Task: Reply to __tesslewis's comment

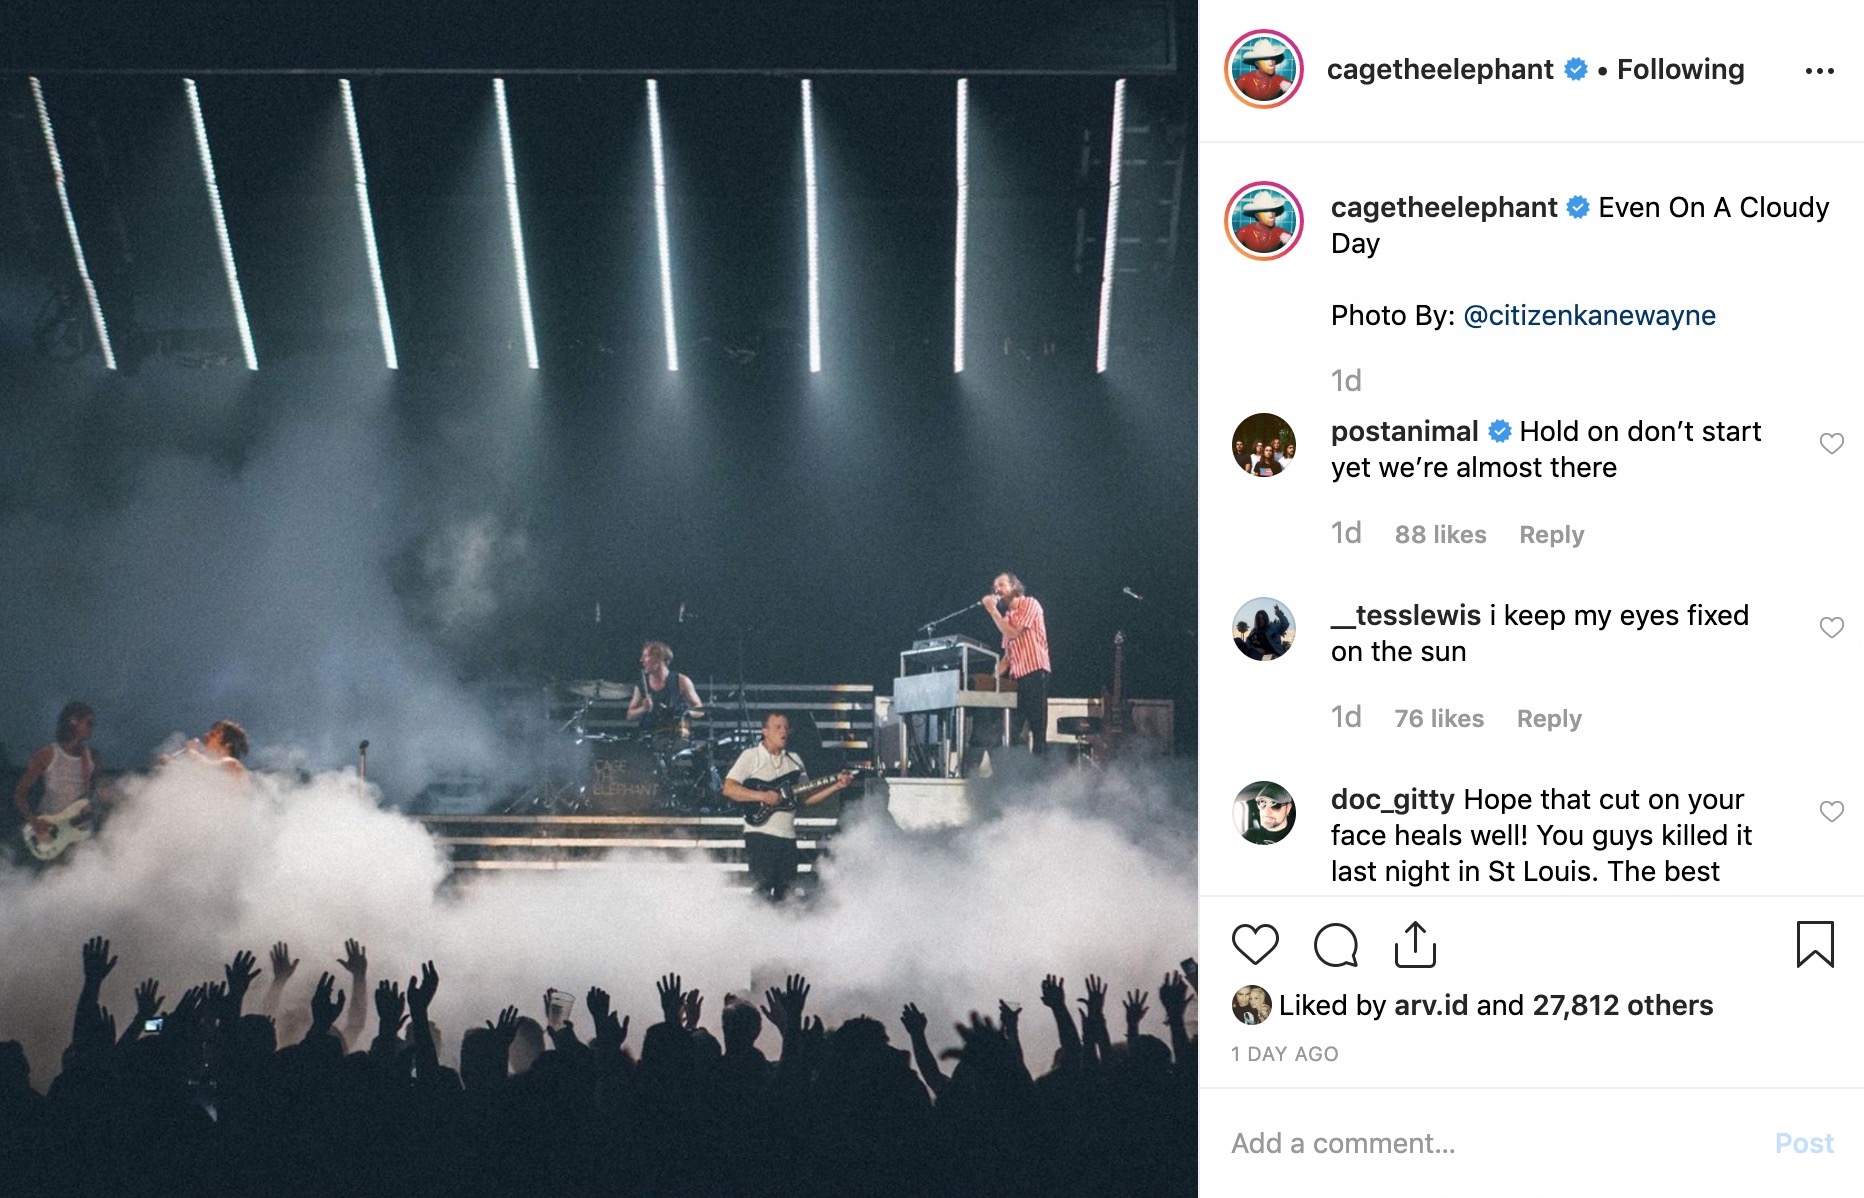Action: click(x=1549, y=719)
